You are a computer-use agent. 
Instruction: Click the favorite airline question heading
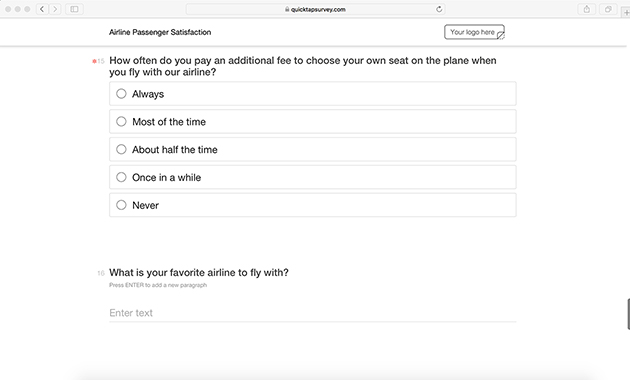point(199,273)
